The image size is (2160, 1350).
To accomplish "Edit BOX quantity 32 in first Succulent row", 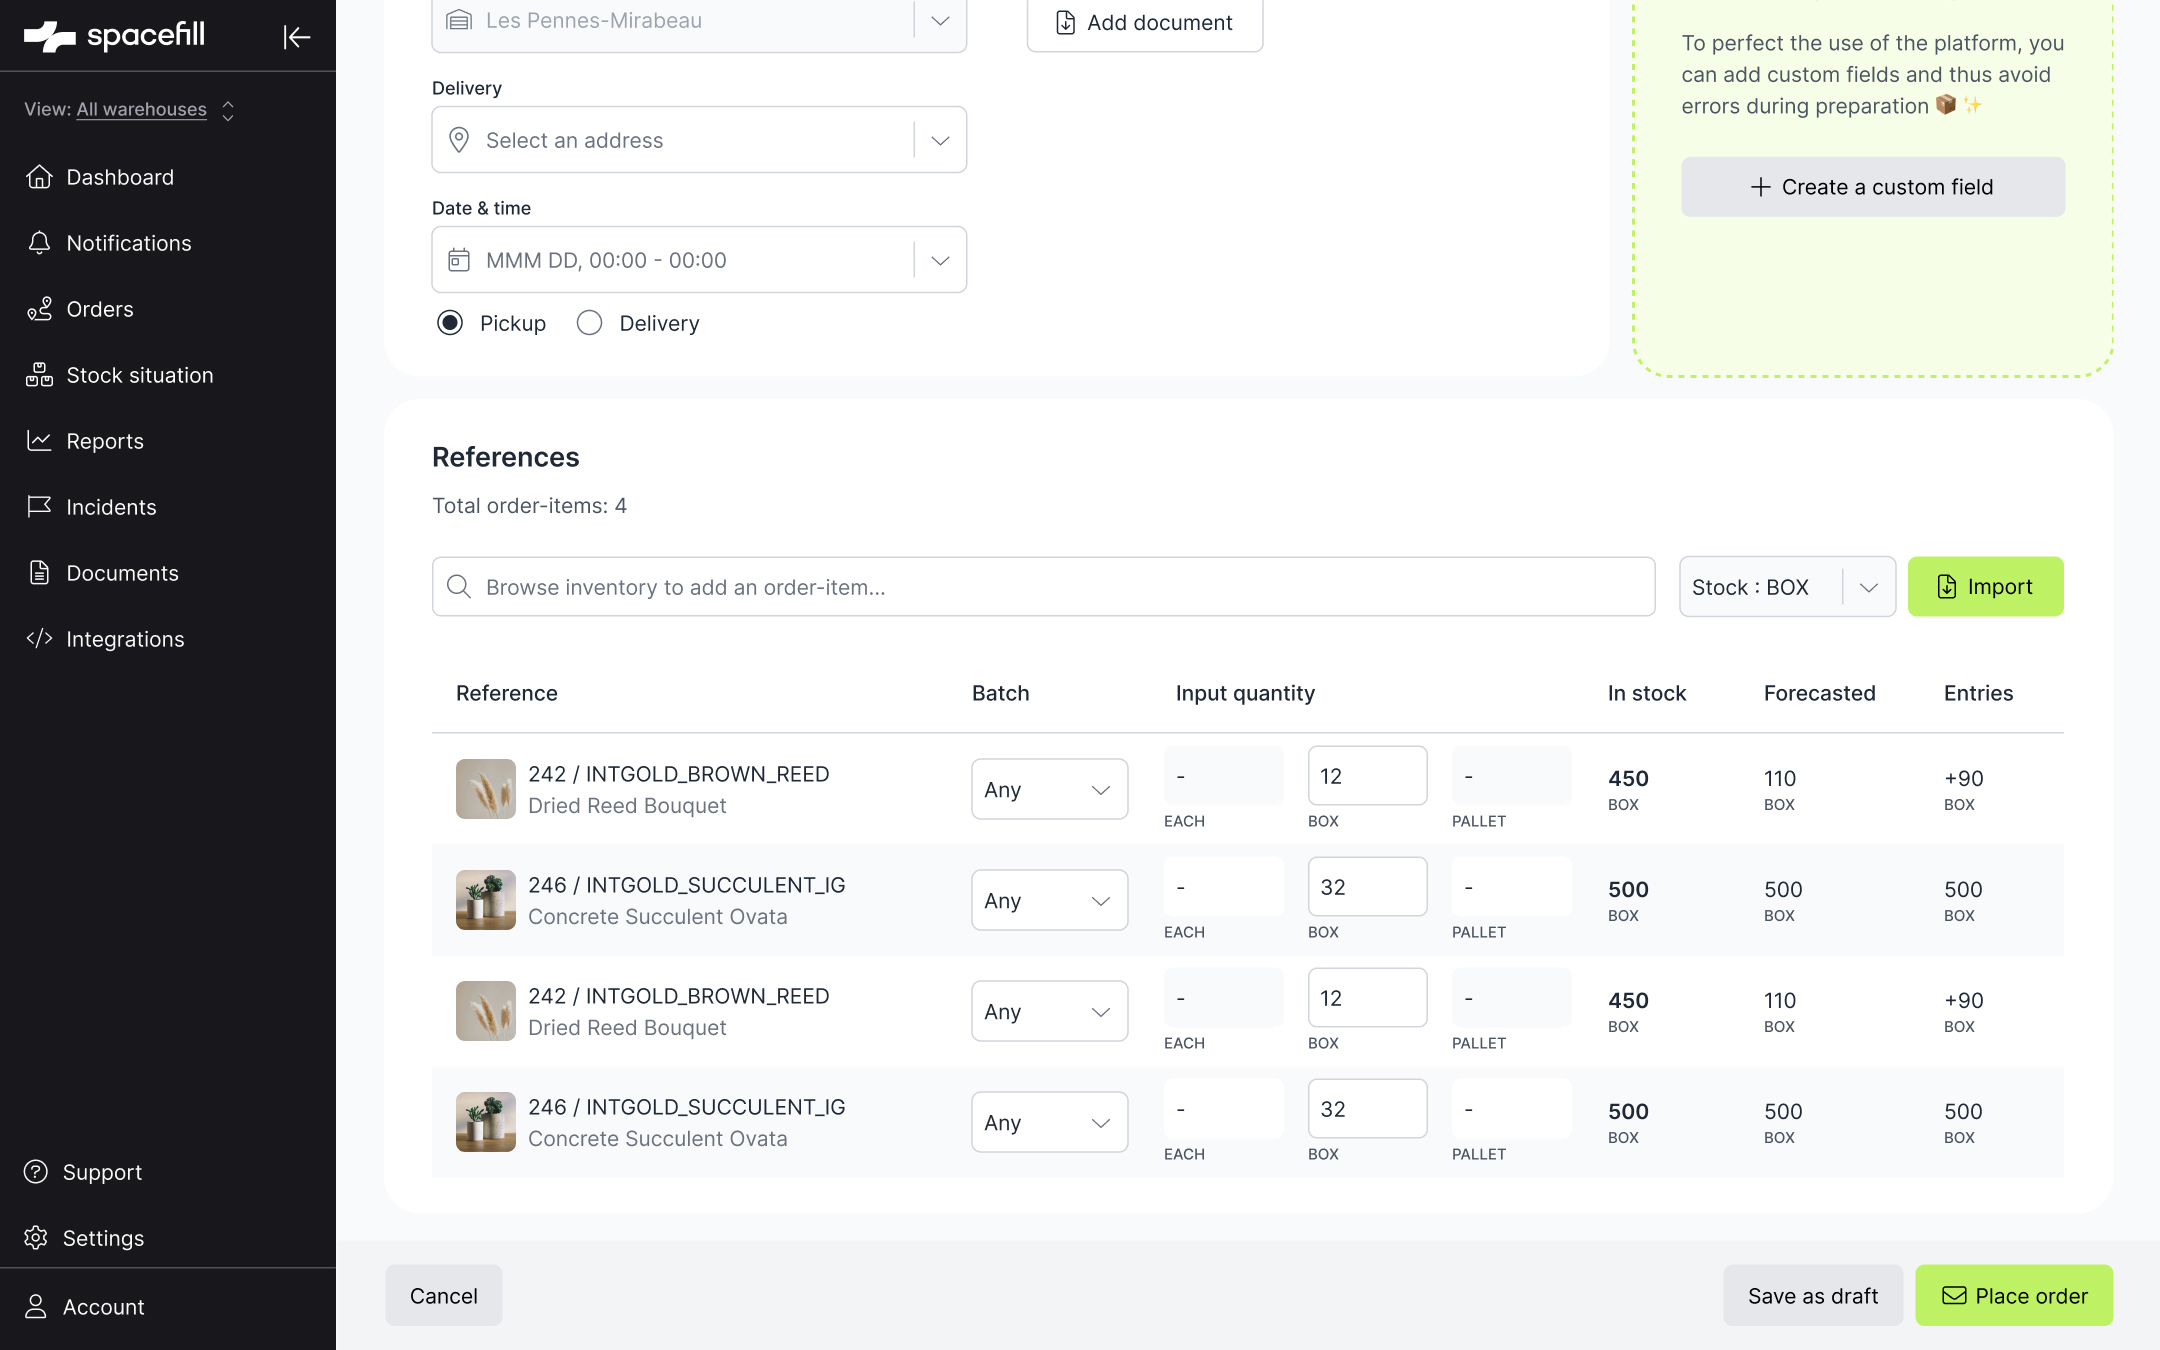I will [x=1367, y=887].
